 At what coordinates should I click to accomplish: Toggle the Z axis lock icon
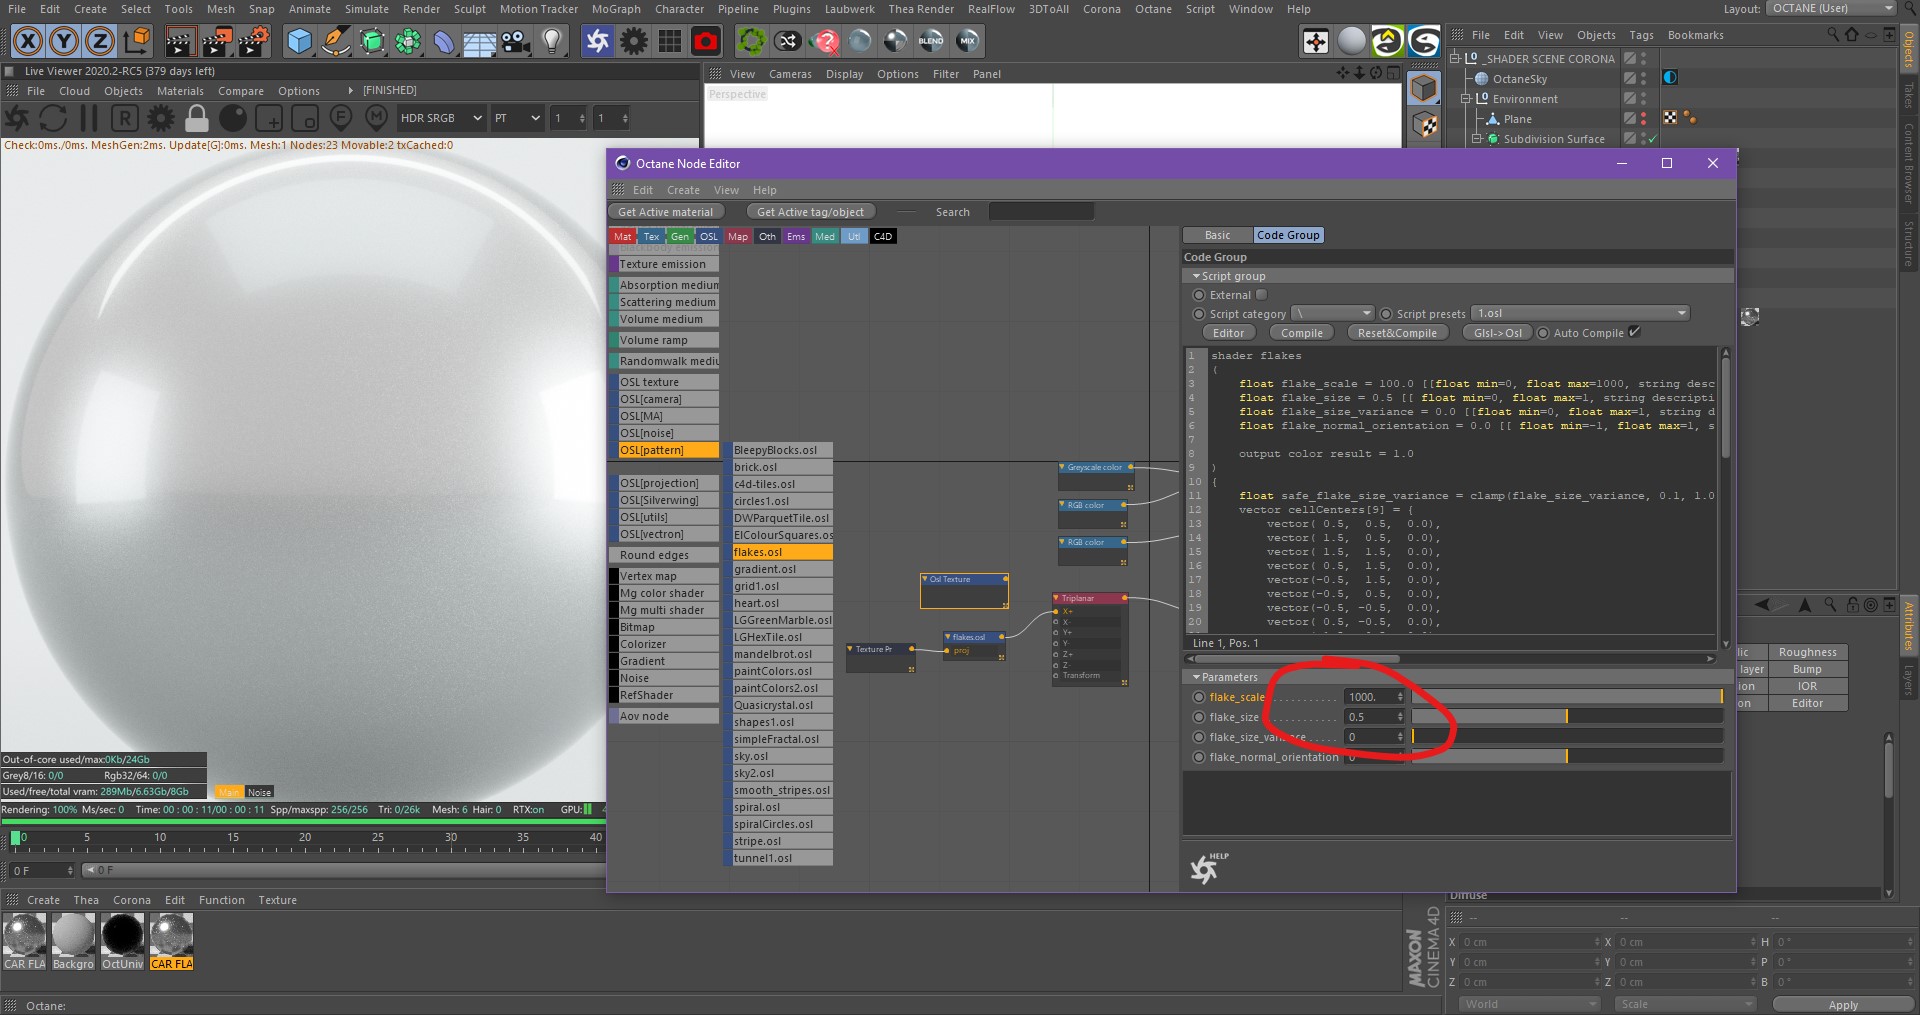[100, 41]
